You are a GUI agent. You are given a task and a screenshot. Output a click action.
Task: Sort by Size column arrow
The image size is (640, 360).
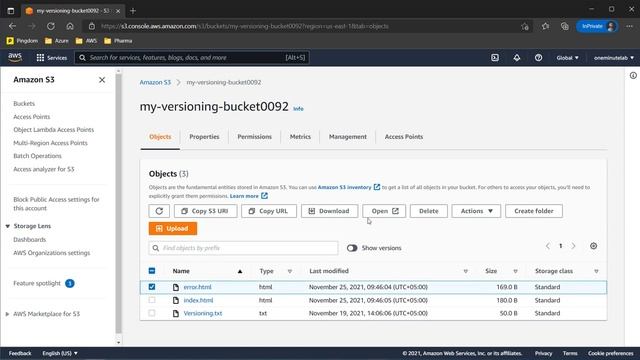pyautogui.click(x=516, y=271)
